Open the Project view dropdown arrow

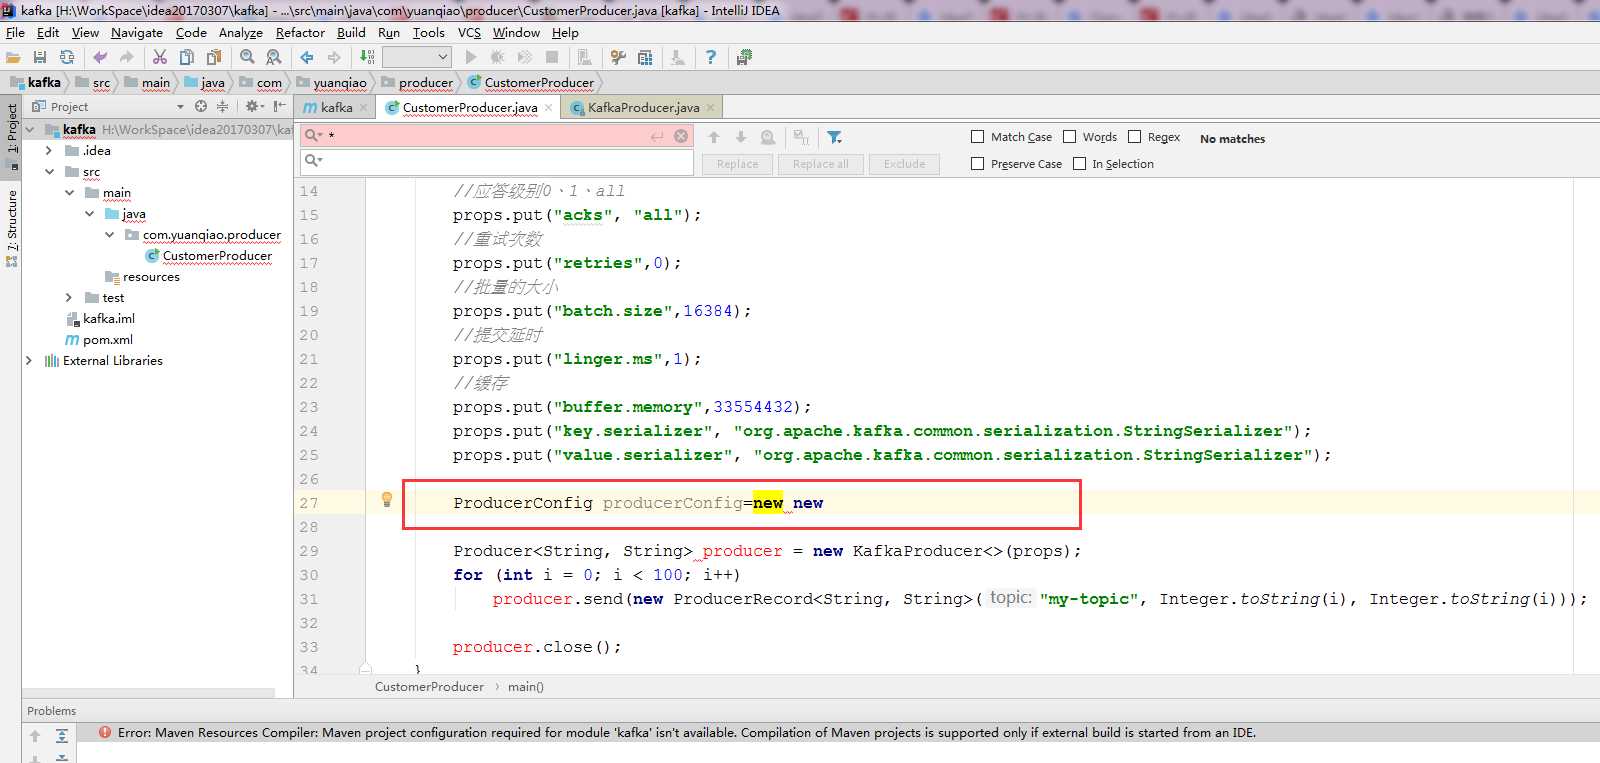click(180, 106)
